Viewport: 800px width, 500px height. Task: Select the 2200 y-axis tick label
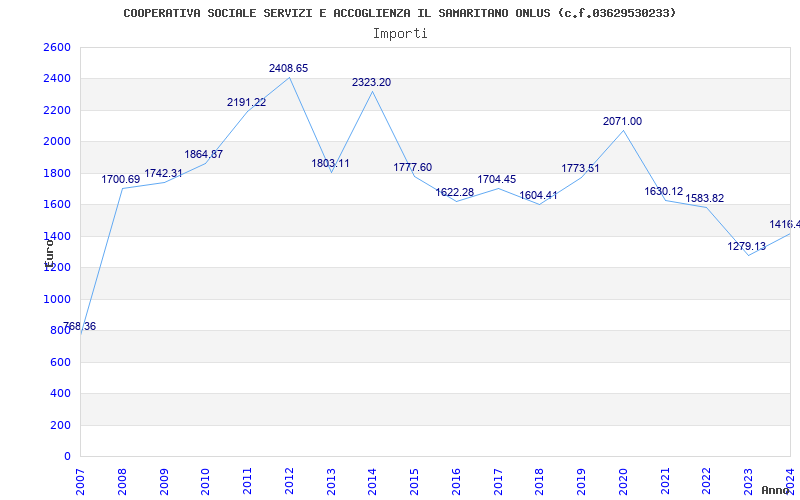57,110
